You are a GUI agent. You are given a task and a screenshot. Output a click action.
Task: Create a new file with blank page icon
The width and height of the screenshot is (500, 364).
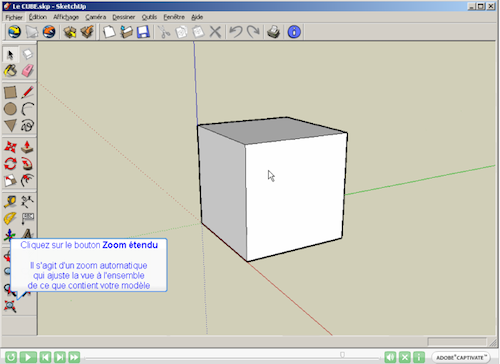click(109, 32)
